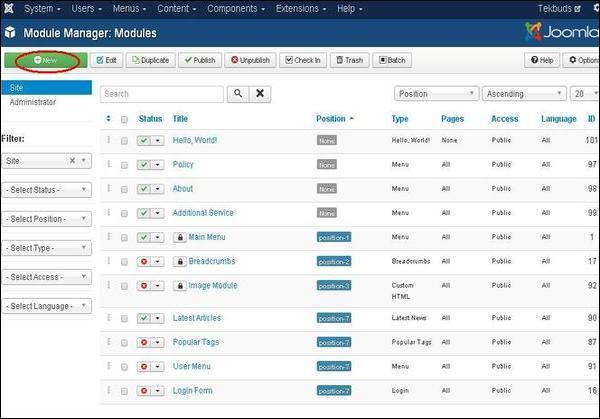
Task: Check the Login Form row checkbox
Action: [x=124, y=391]
